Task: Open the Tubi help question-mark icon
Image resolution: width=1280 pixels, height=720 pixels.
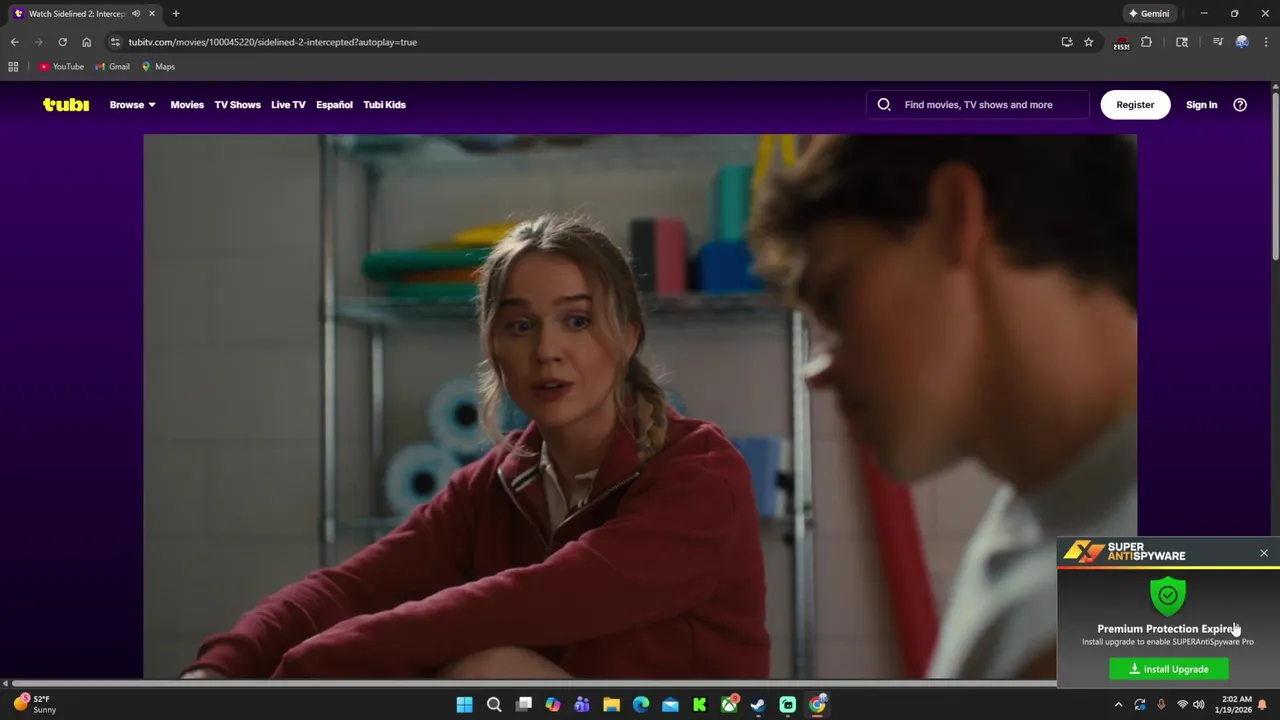Action: pyautogui.click(x=1240, y=104)
